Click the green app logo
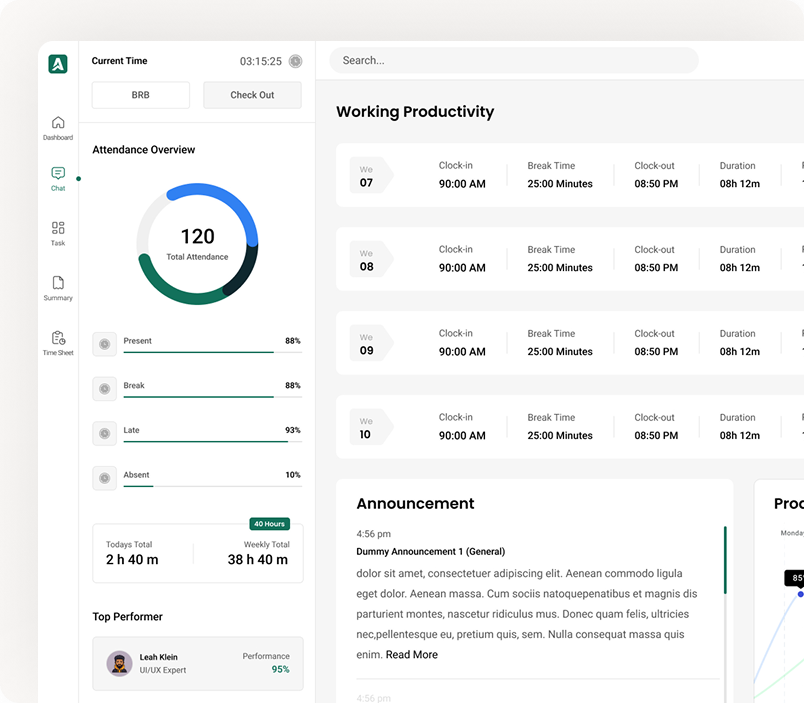Screen dimensions: 804x703 [x=58, y=64]
